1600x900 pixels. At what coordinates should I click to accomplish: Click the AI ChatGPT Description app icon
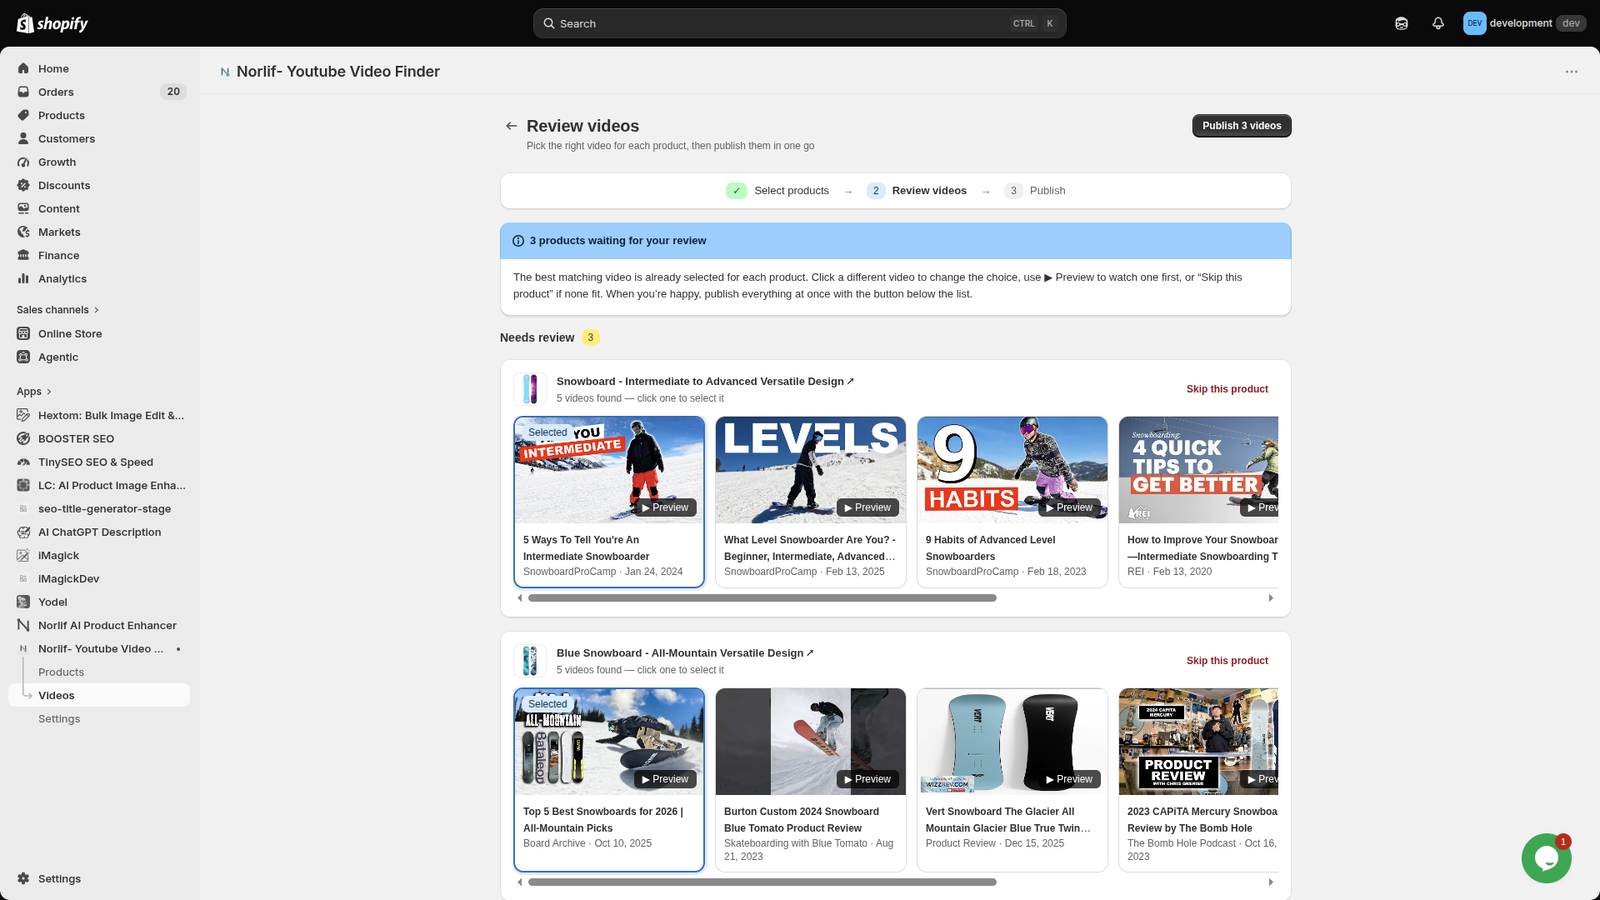point(24,532)
